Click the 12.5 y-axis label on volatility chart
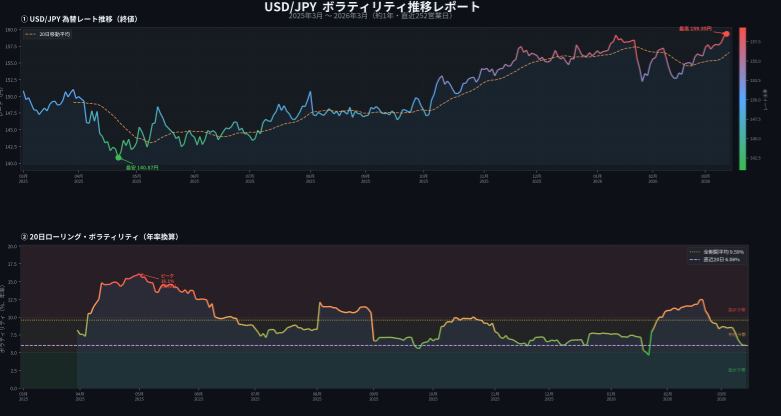This screenshot has width=781, height=416. click(x=13, y=299)
